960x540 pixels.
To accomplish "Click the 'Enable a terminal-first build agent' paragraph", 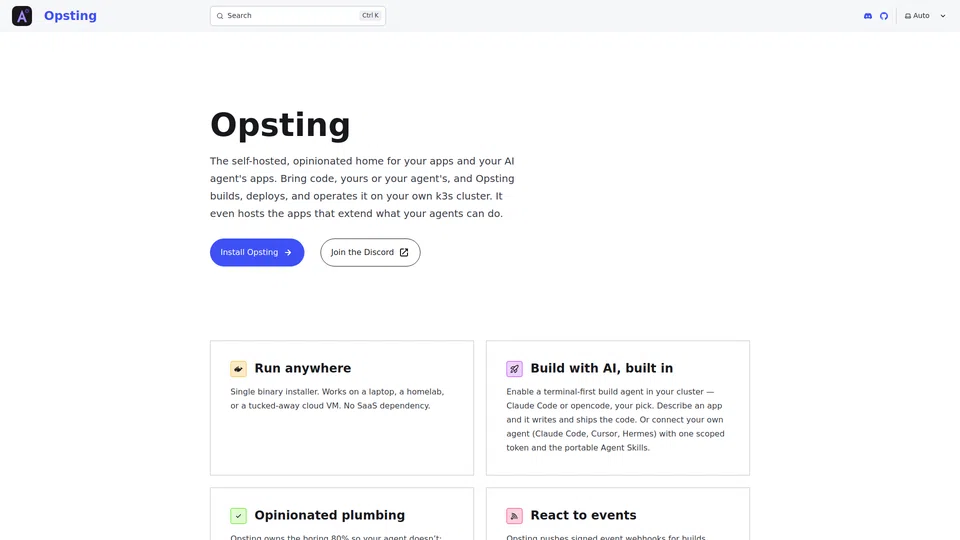I will pyautogui.click(x=615, y=419).
